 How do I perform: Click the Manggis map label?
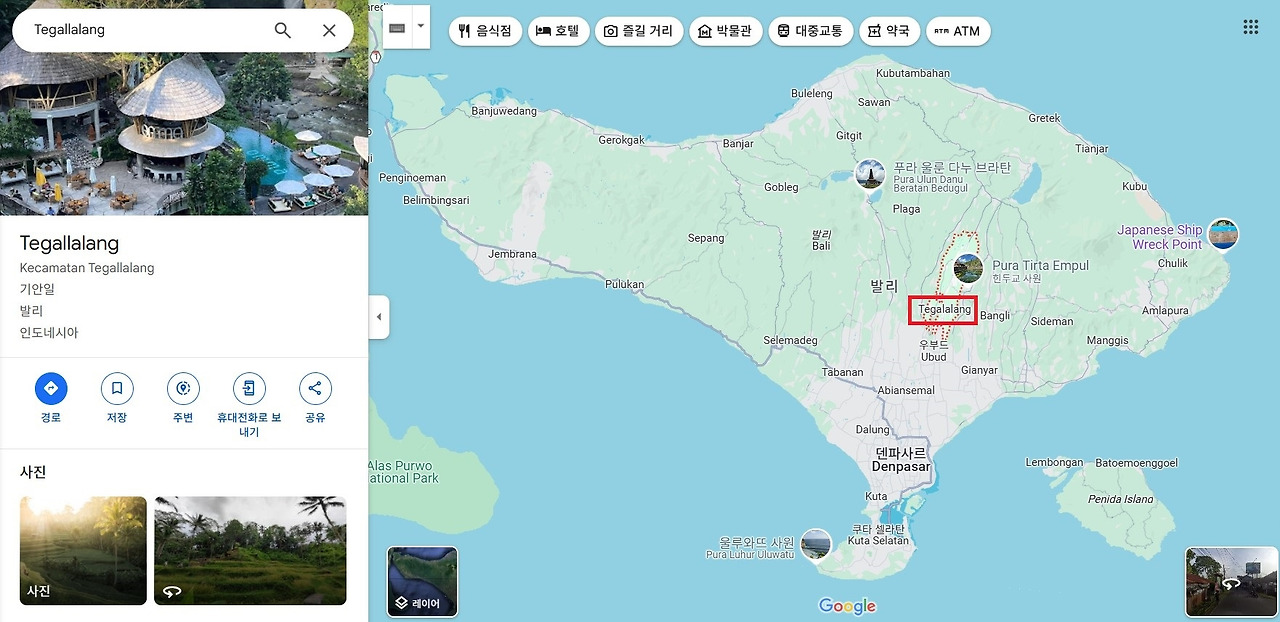1107,341
